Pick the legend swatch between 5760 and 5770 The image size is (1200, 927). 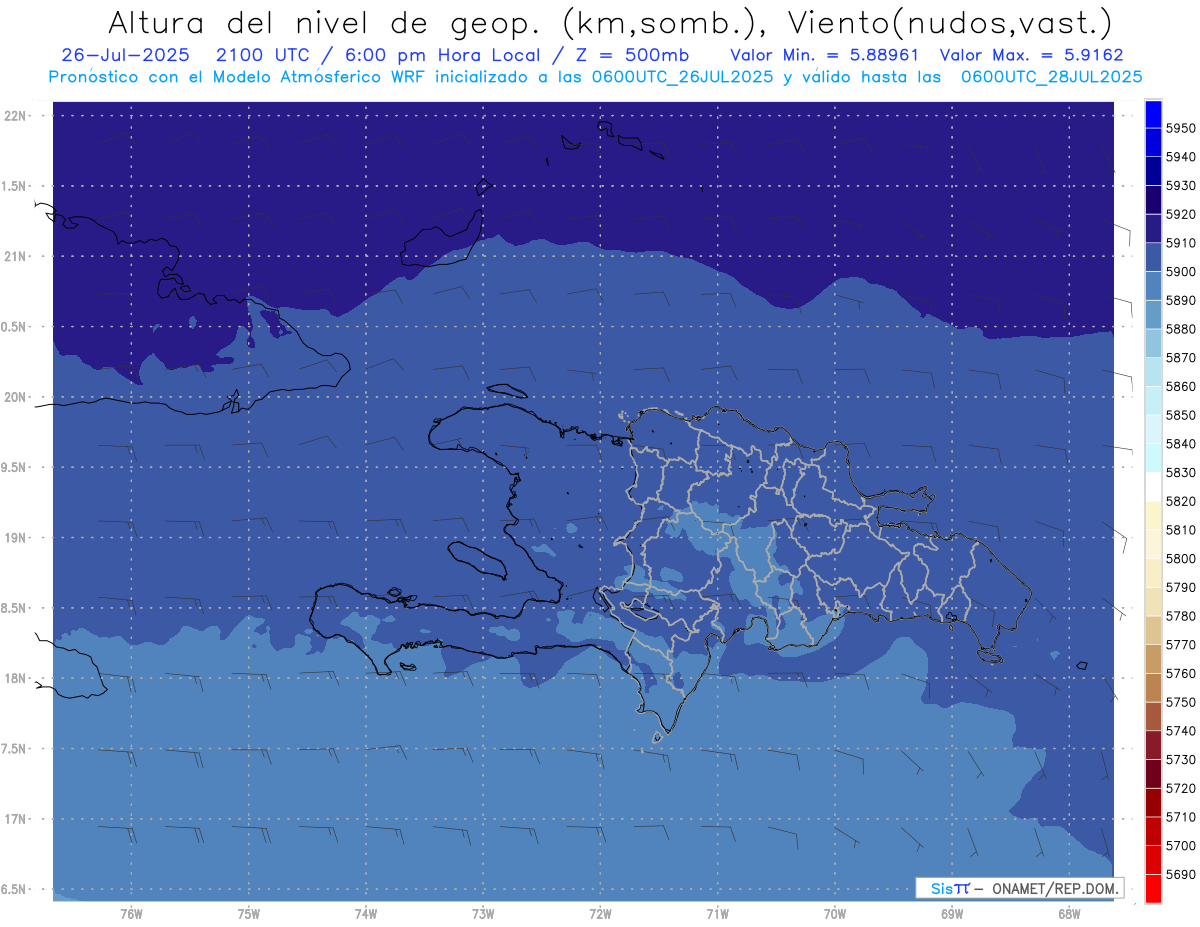coord(1153,659)
